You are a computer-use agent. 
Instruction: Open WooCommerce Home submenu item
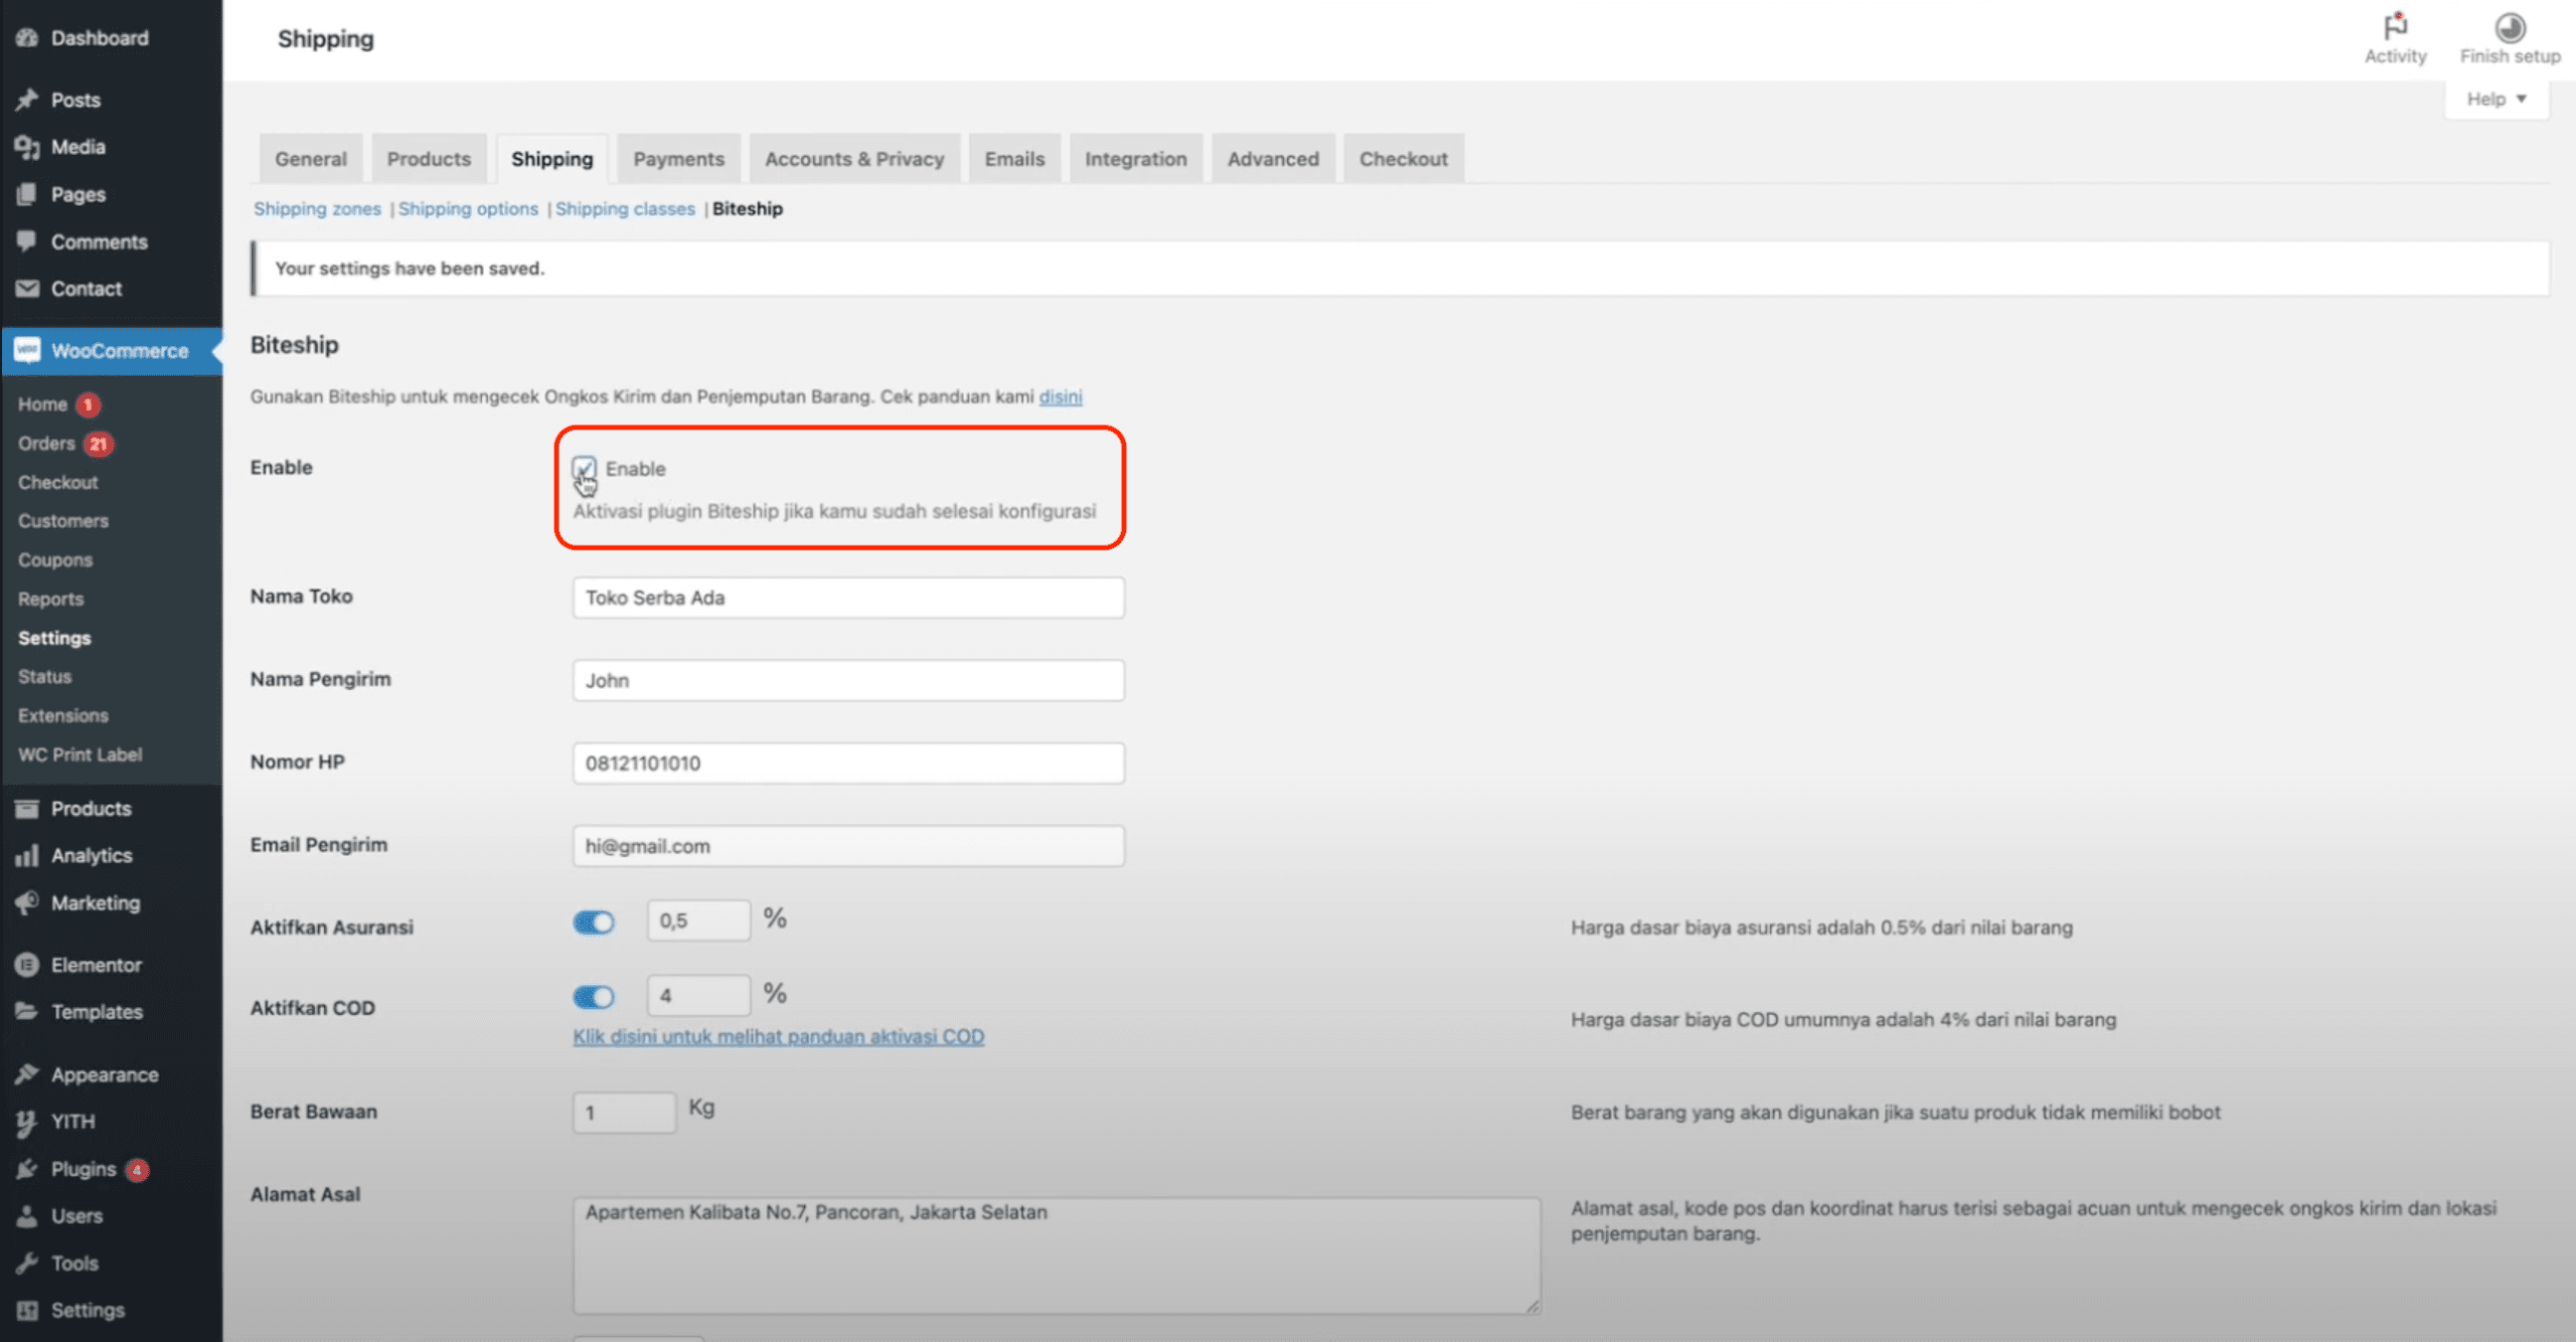42,404
